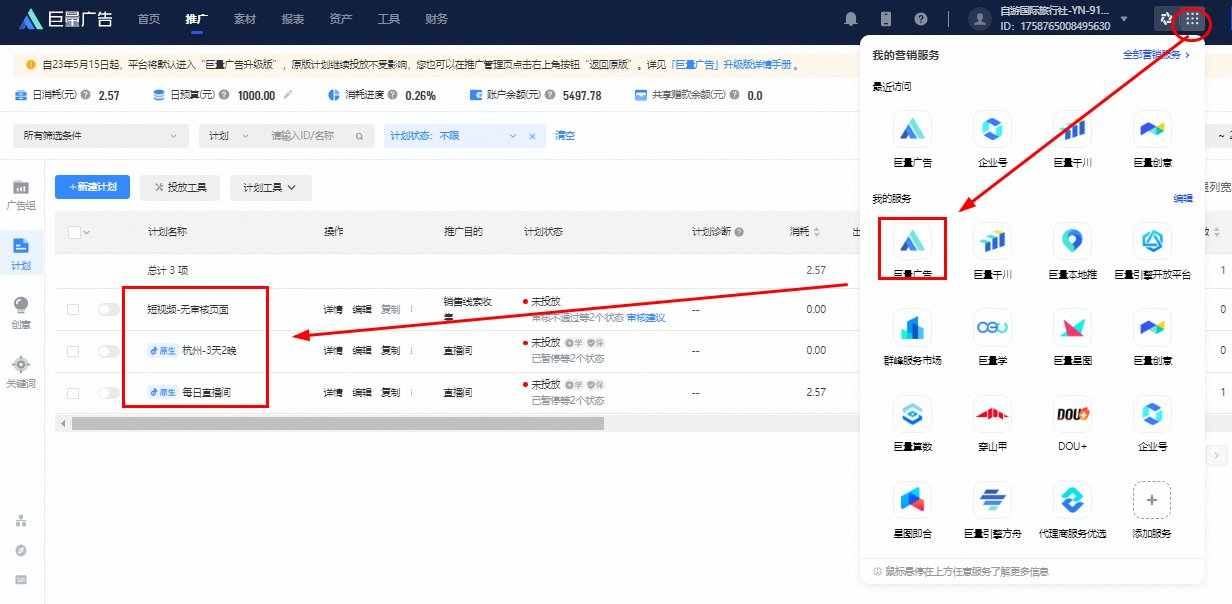This screenshot has width=1232, height=604.
Task: Click the search icon in ID/名称 box
Action: [360, 136]
